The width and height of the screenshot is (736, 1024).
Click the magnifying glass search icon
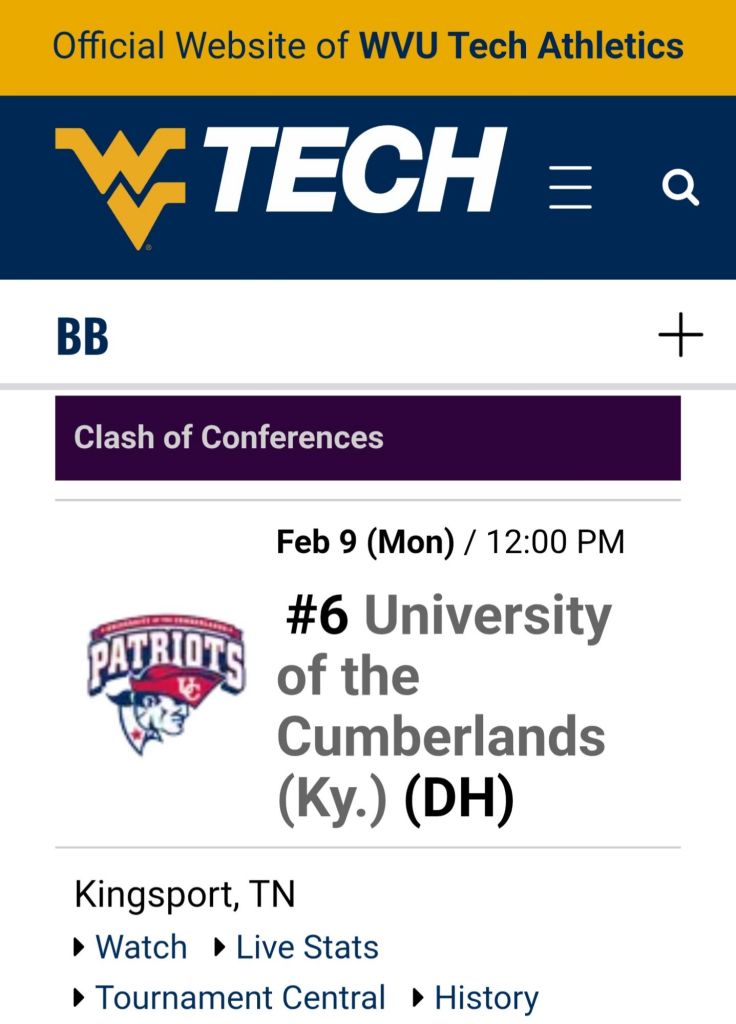[680, 187]
